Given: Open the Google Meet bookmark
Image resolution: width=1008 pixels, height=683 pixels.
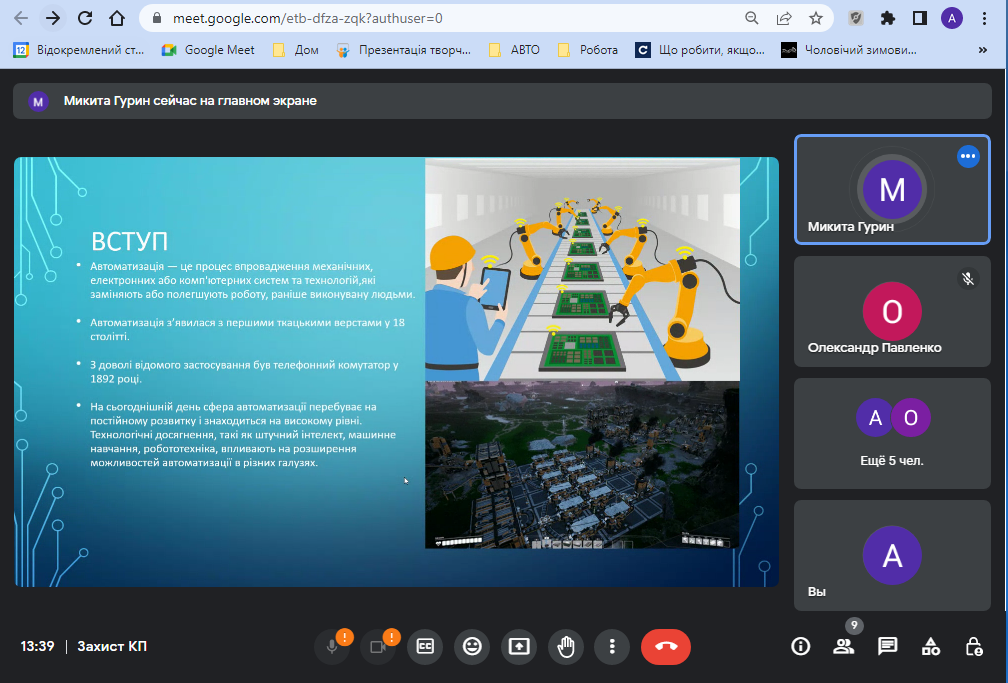Looking at the screenshot, I should (209, 49).
